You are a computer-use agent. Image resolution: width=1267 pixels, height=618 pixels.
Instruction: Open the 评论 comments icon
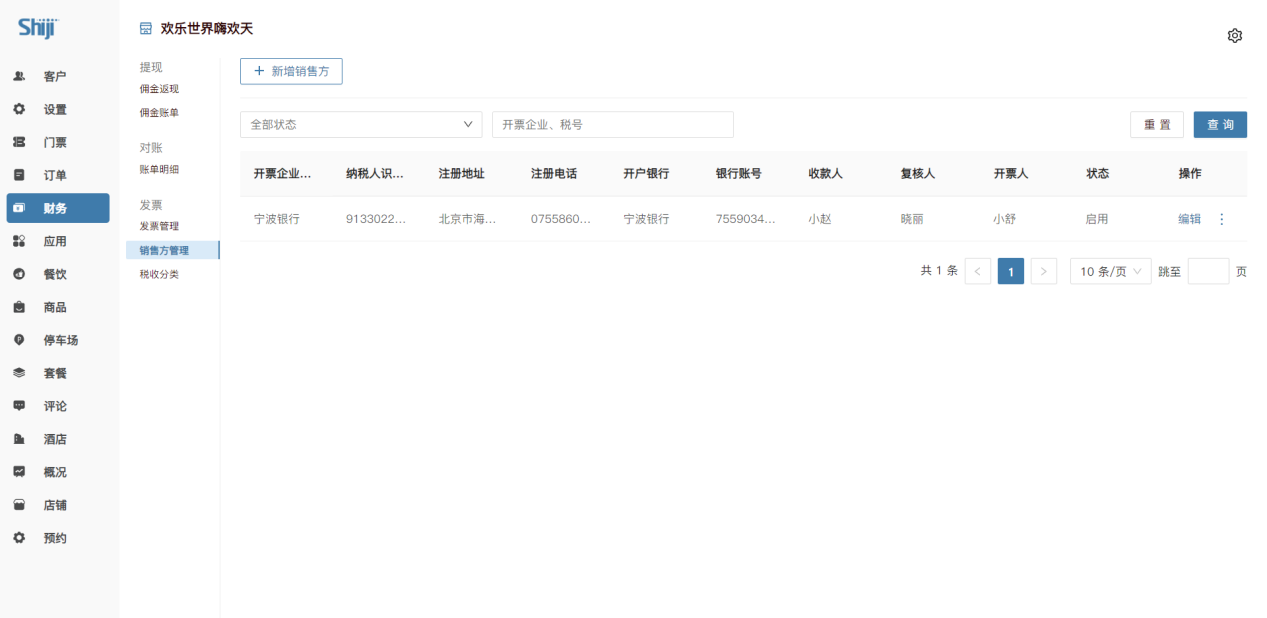click(19, 406)
